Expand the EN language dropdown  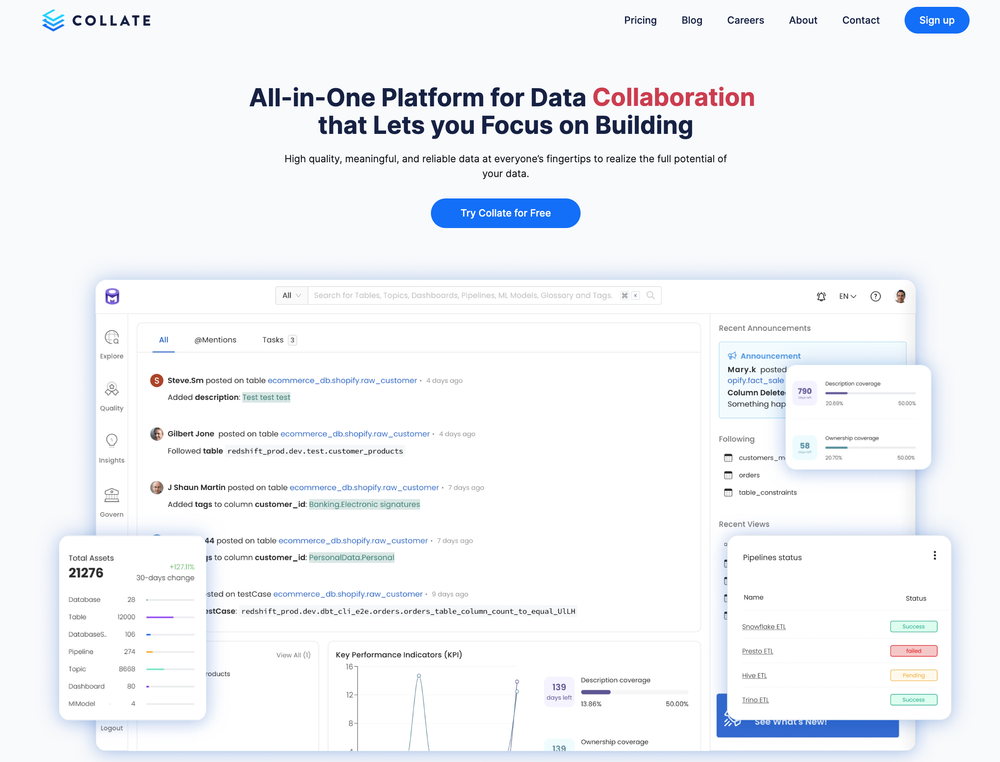847,297
